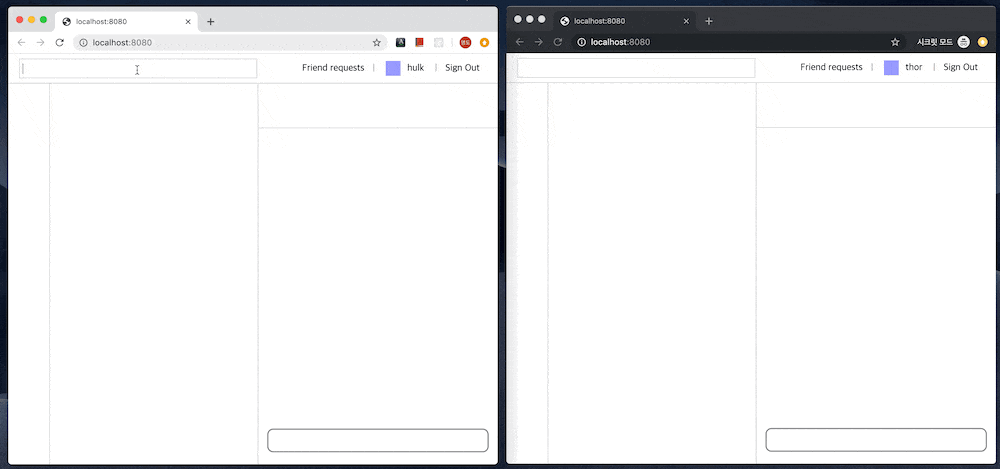Click the red book extension icon in the left toolbar
1000x469 pixels.
(x=419, y=43)
